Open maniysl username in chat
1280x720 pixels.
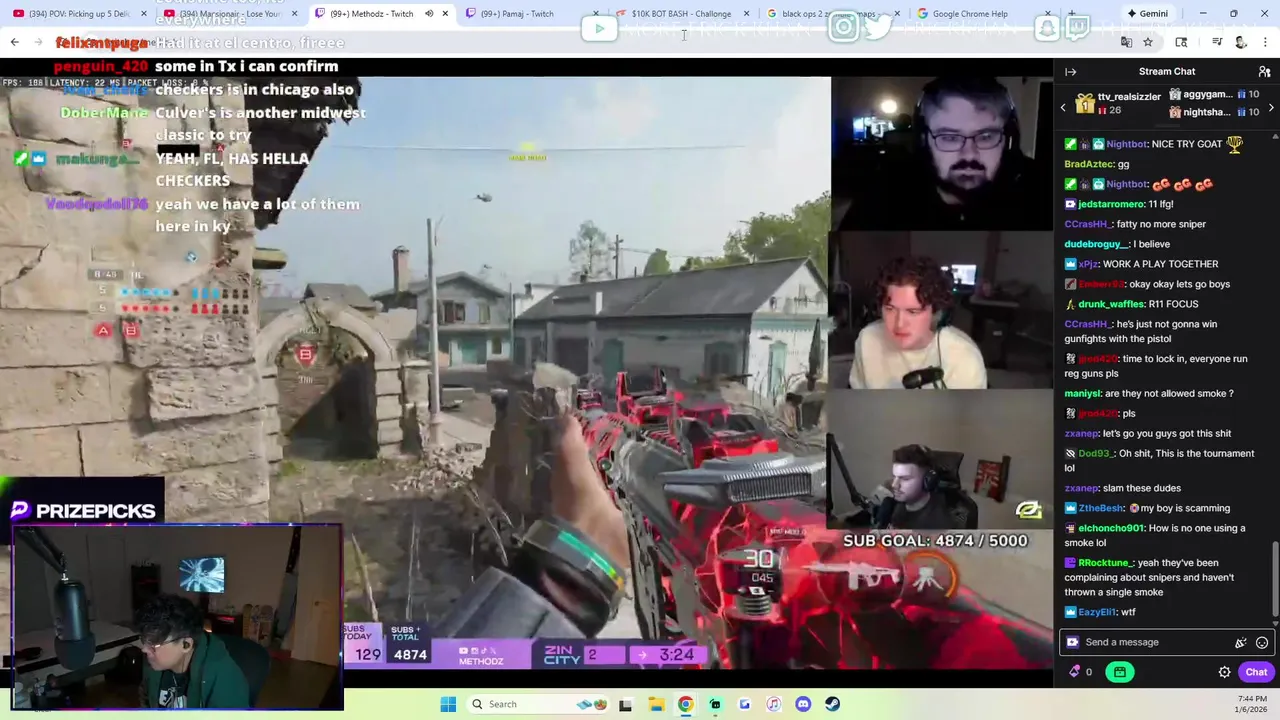click(x=1081, y=394)
